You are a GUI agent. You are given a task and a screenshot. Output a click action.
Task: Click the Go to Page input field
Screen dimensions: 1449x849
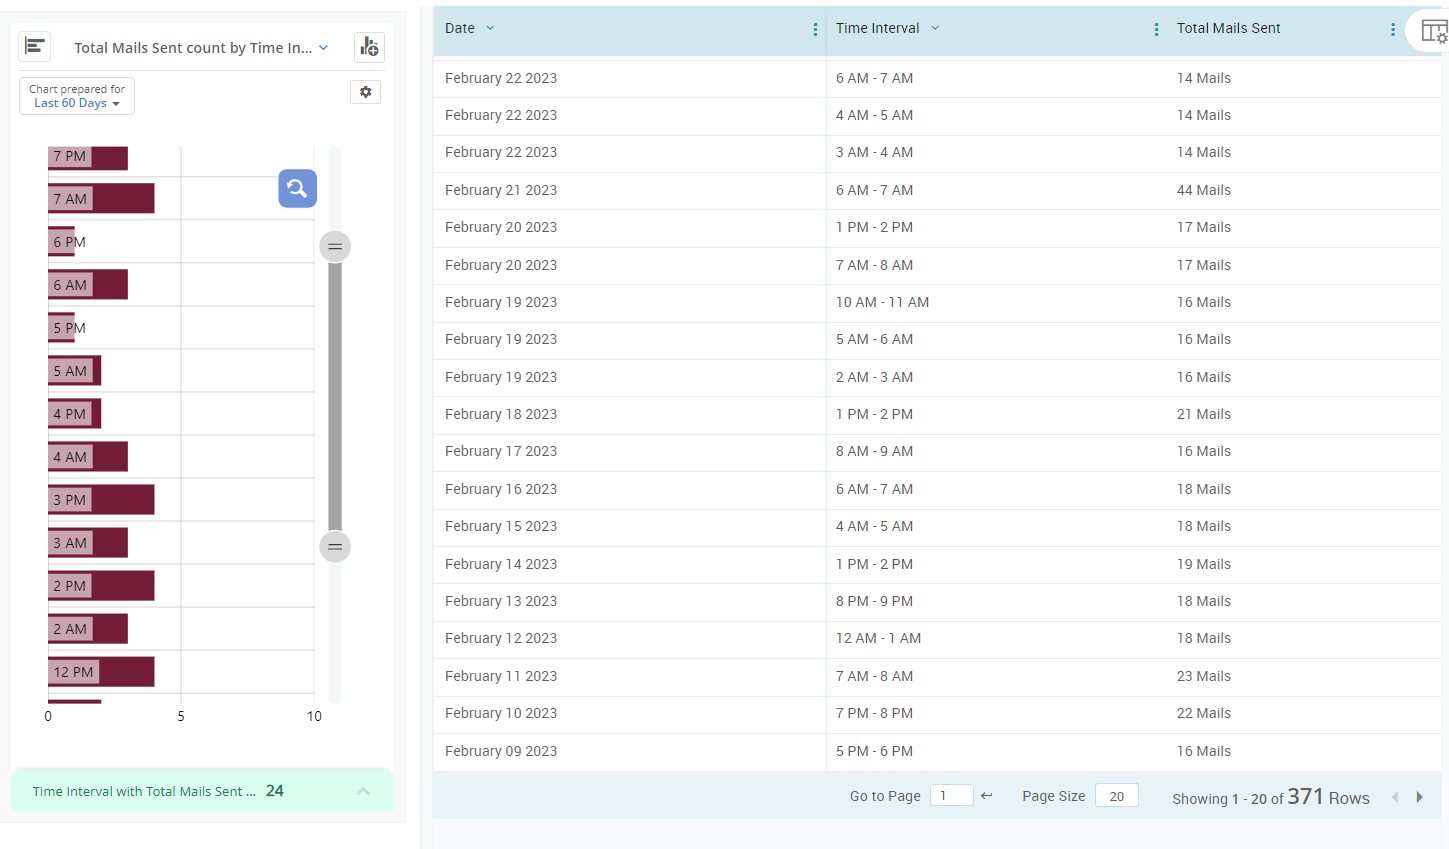pyautogui.click(x=950, y=795)
